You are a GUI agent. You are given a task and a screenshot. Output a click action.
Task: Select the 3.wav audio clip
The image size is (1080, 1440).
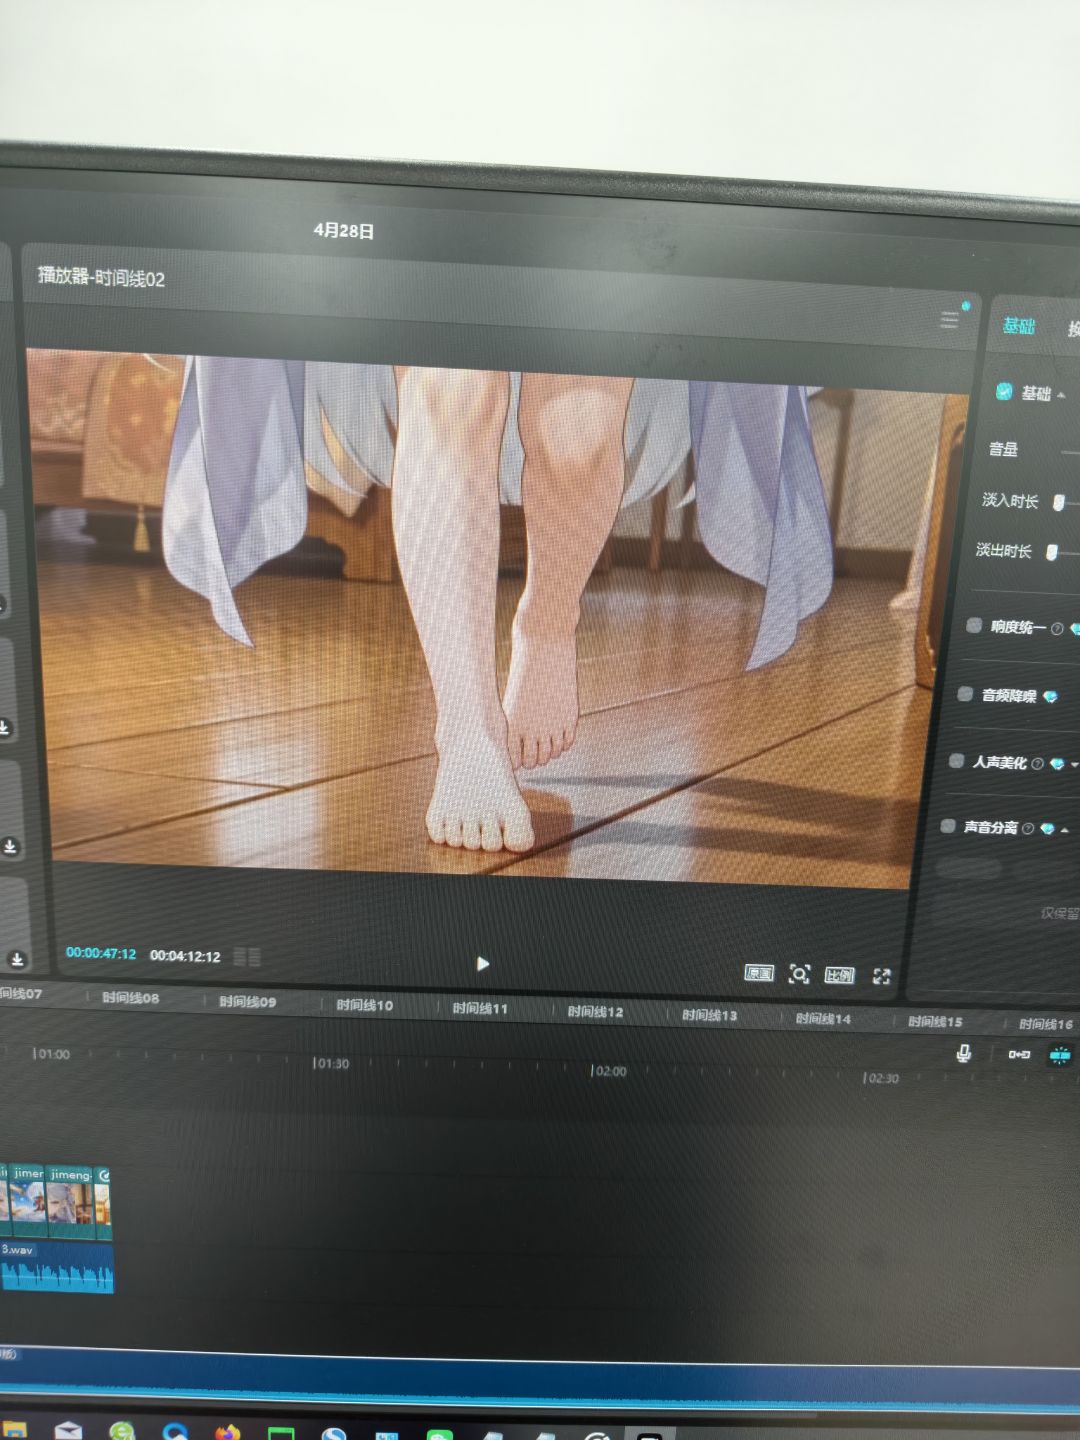[x=56, y=1267]
